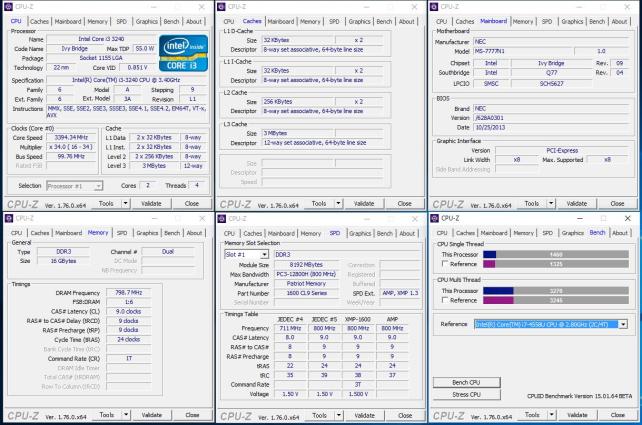Screen dimensions: 642x425
Task: Click the CPU-Z title icon in the SPD-tab window
Action: (222, 219)
